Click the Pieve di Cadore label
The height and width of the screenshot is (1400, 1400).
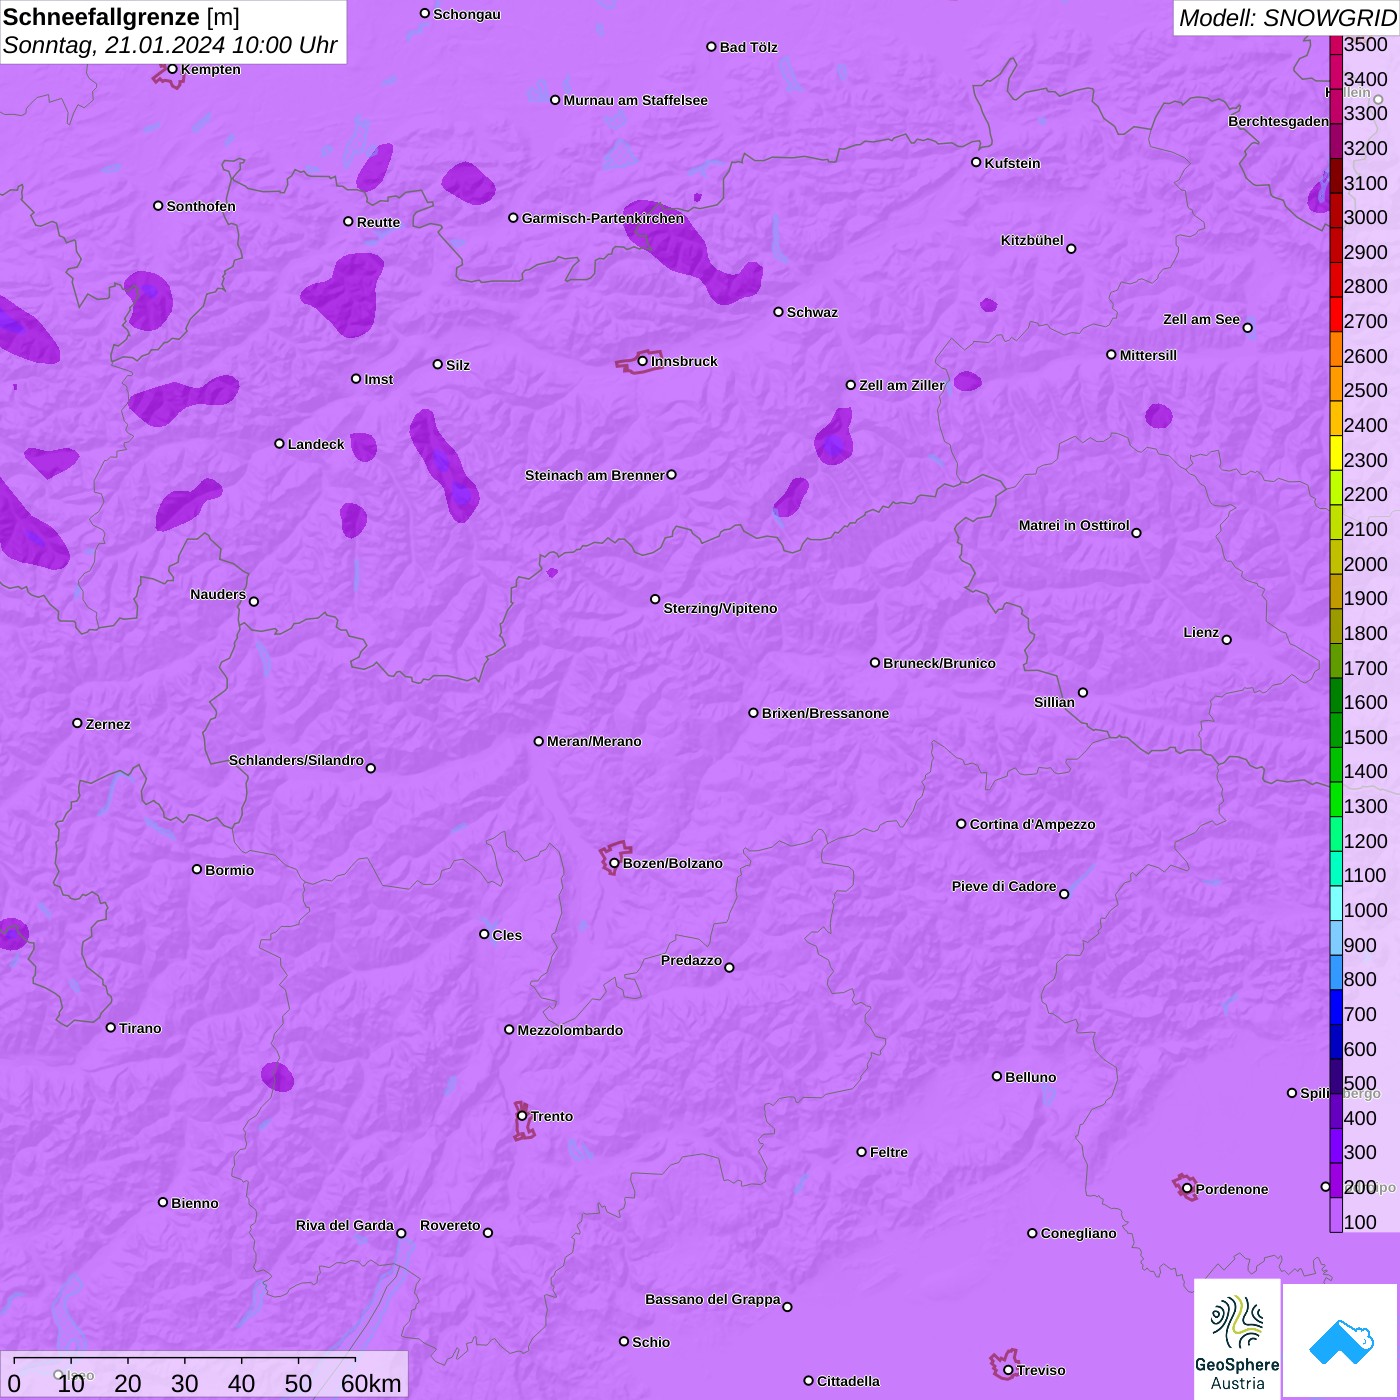[x=1004, y=886]
